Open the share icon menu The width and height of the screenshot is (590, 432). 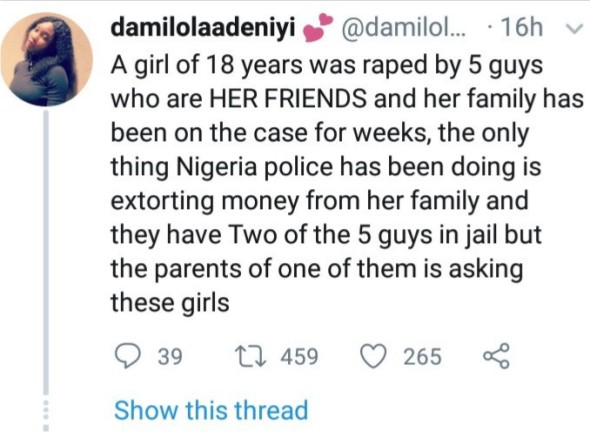coord(496,356)
